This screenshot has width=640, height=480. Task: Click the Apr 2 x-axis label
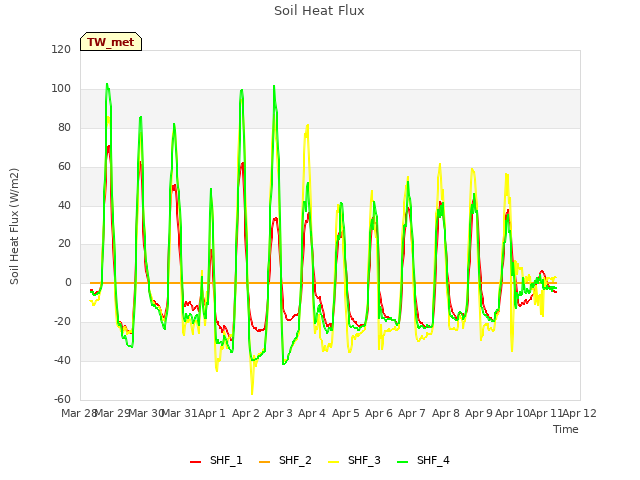pos(246,413)
